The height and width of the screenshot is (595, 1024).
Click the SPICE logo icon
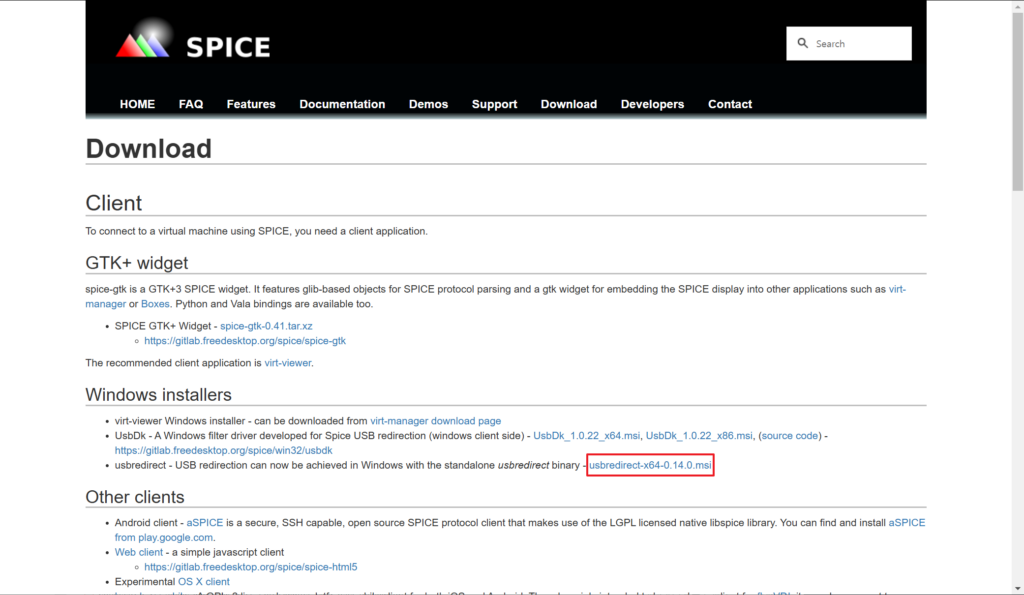(x=144, y=42)
